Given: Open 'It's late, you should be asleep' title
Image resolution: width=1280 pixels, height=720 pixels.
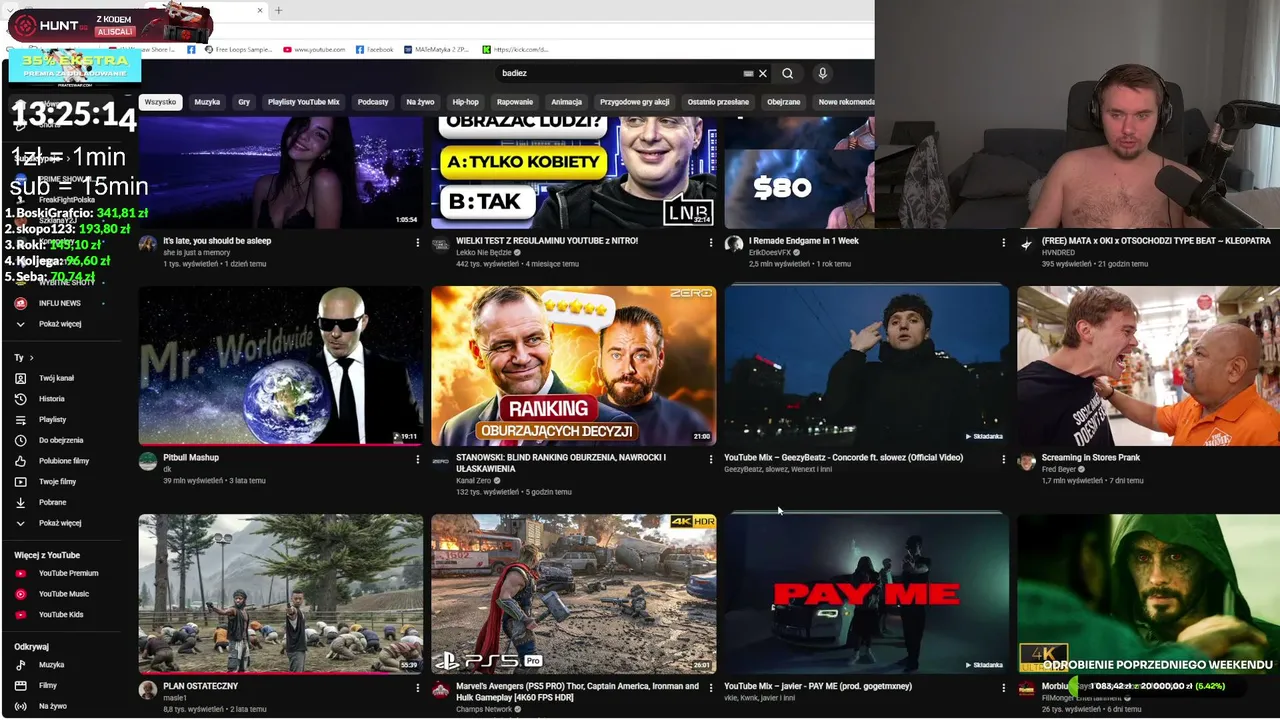Looking at the screenshot, I should (217, 241).
